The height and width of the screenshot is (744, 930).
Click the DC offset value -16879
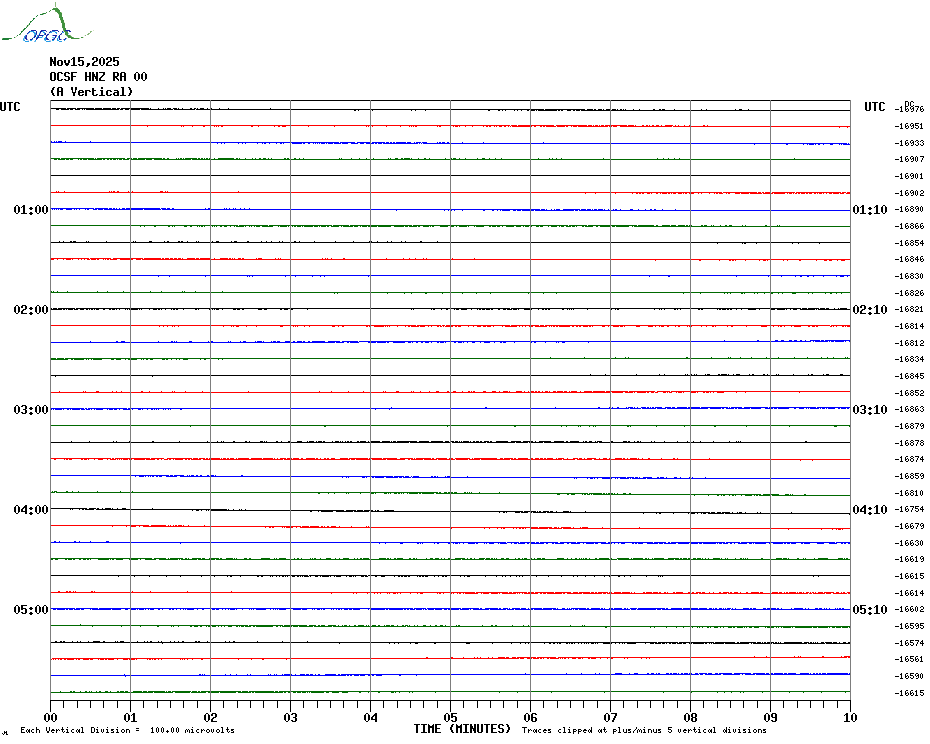pos(909,426)
